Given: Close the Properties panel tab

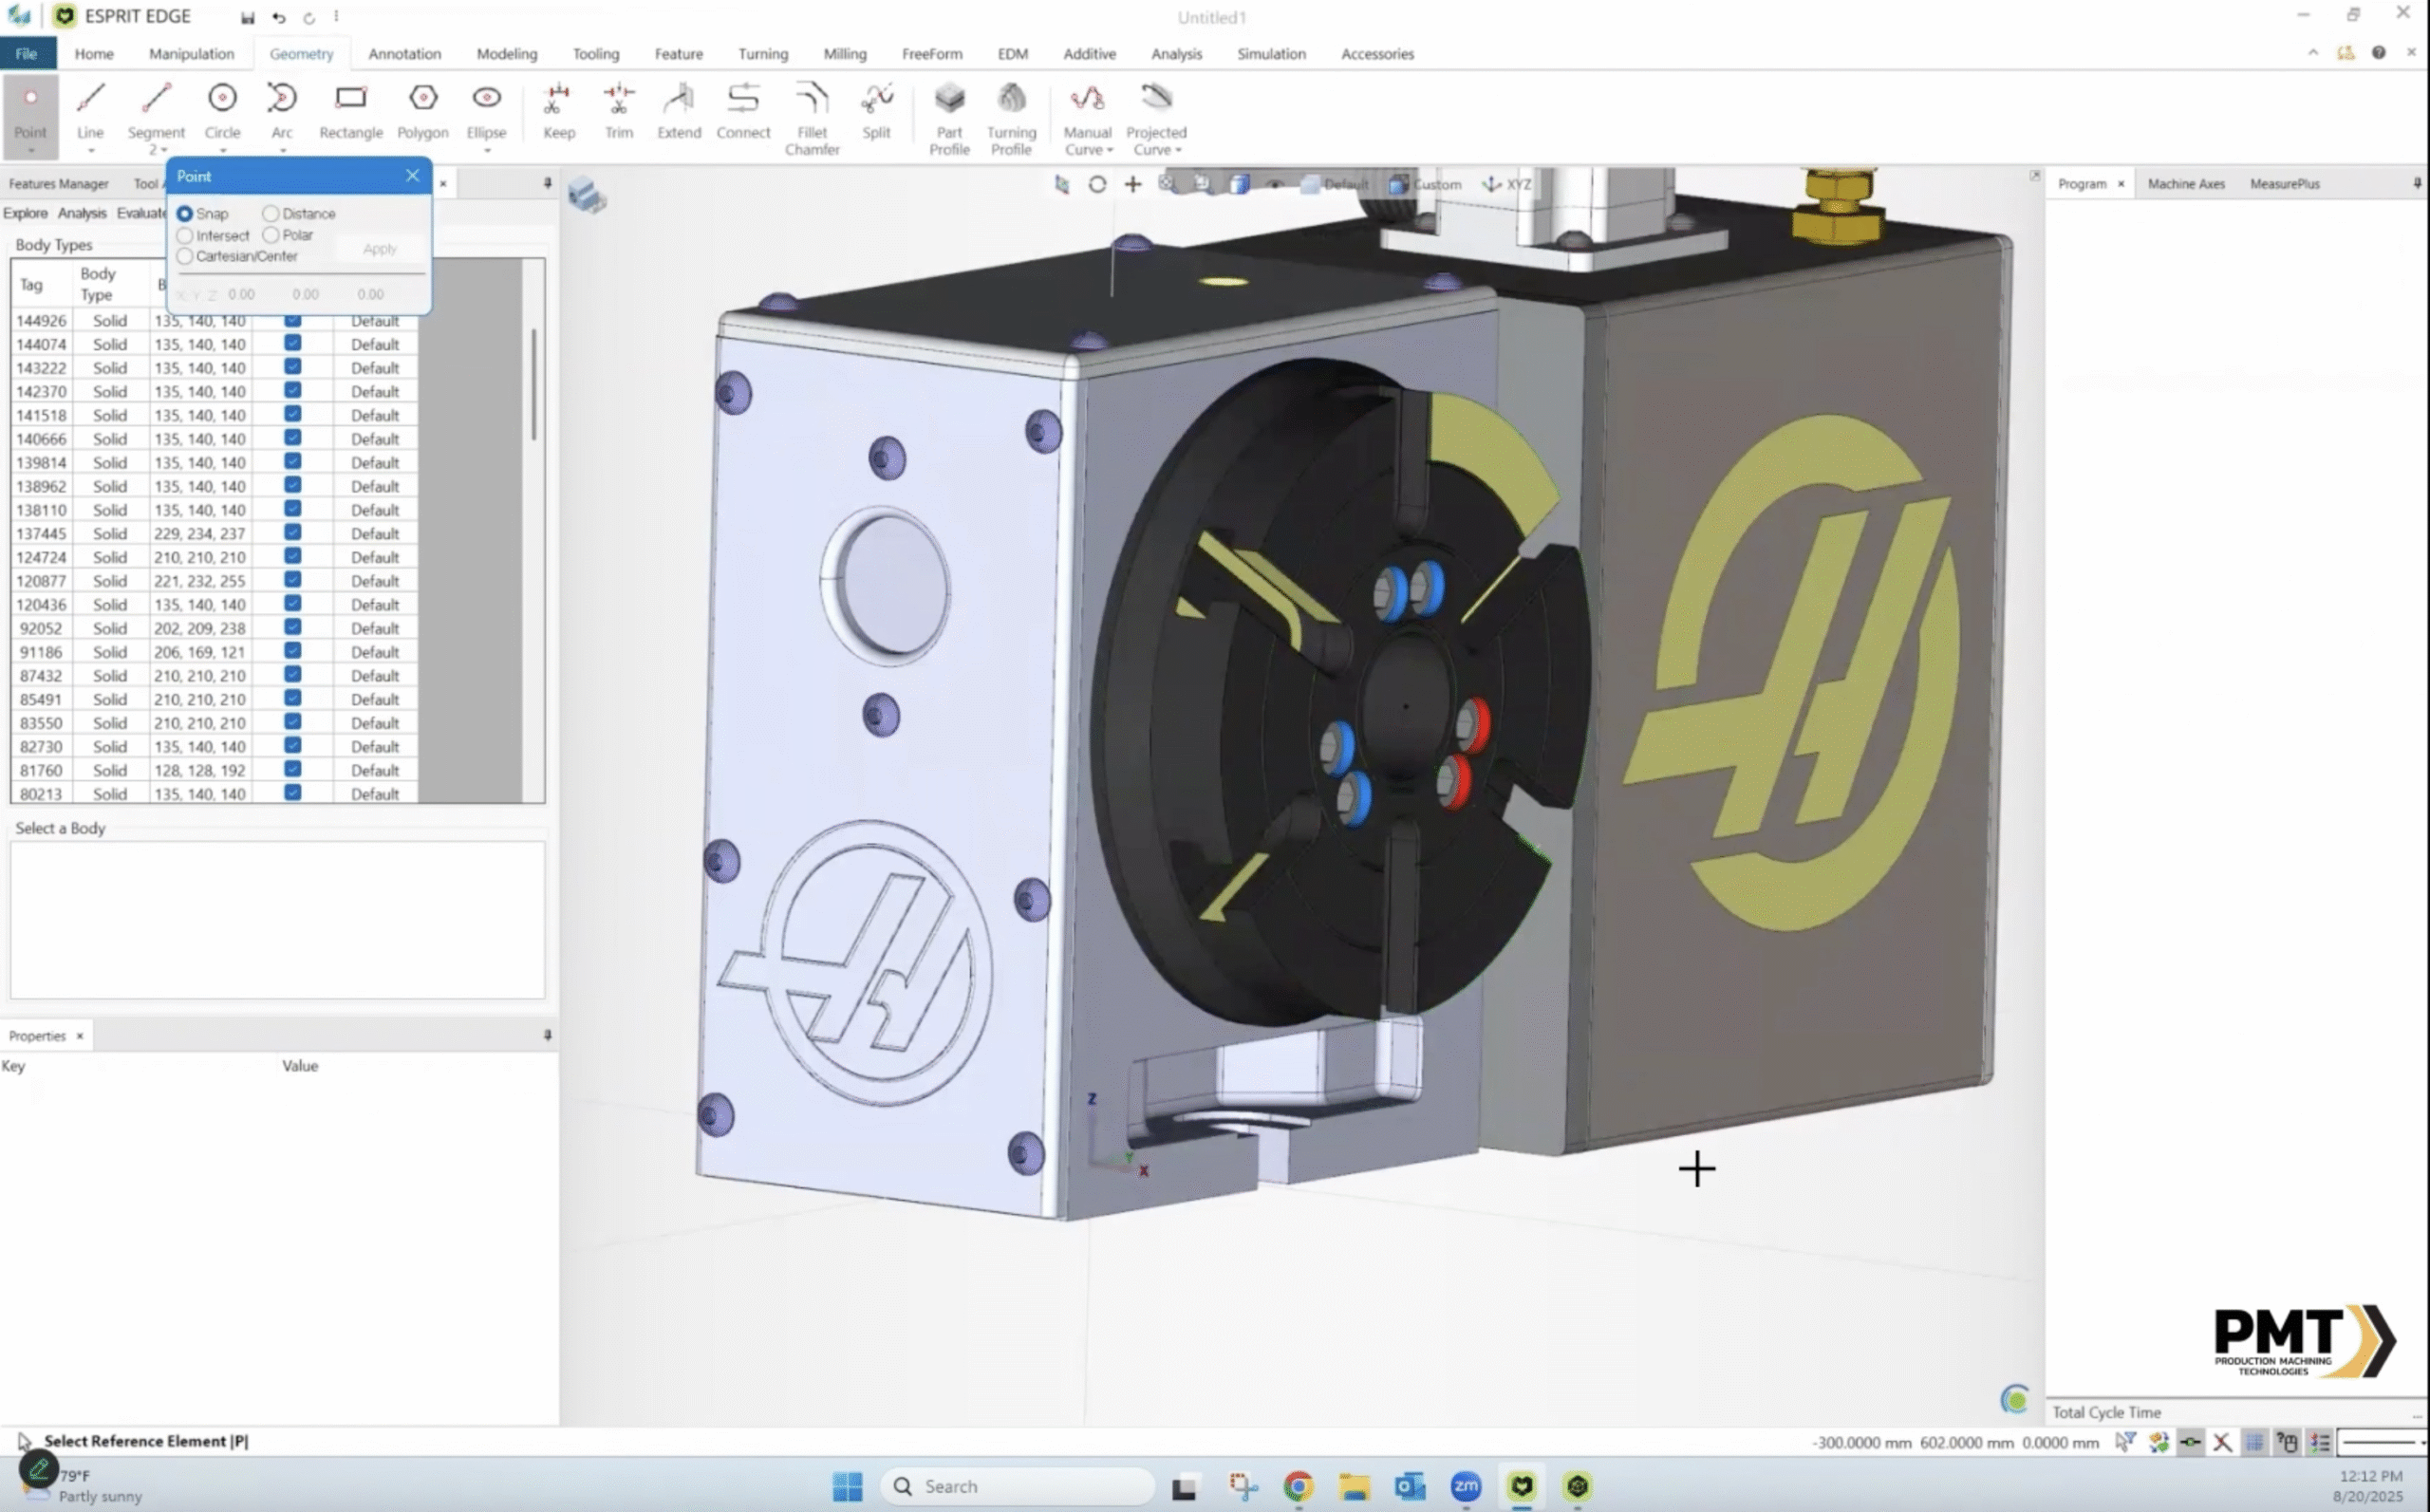Looking at the screenshot, I should pyautogui.click(x=80, y=1036).
